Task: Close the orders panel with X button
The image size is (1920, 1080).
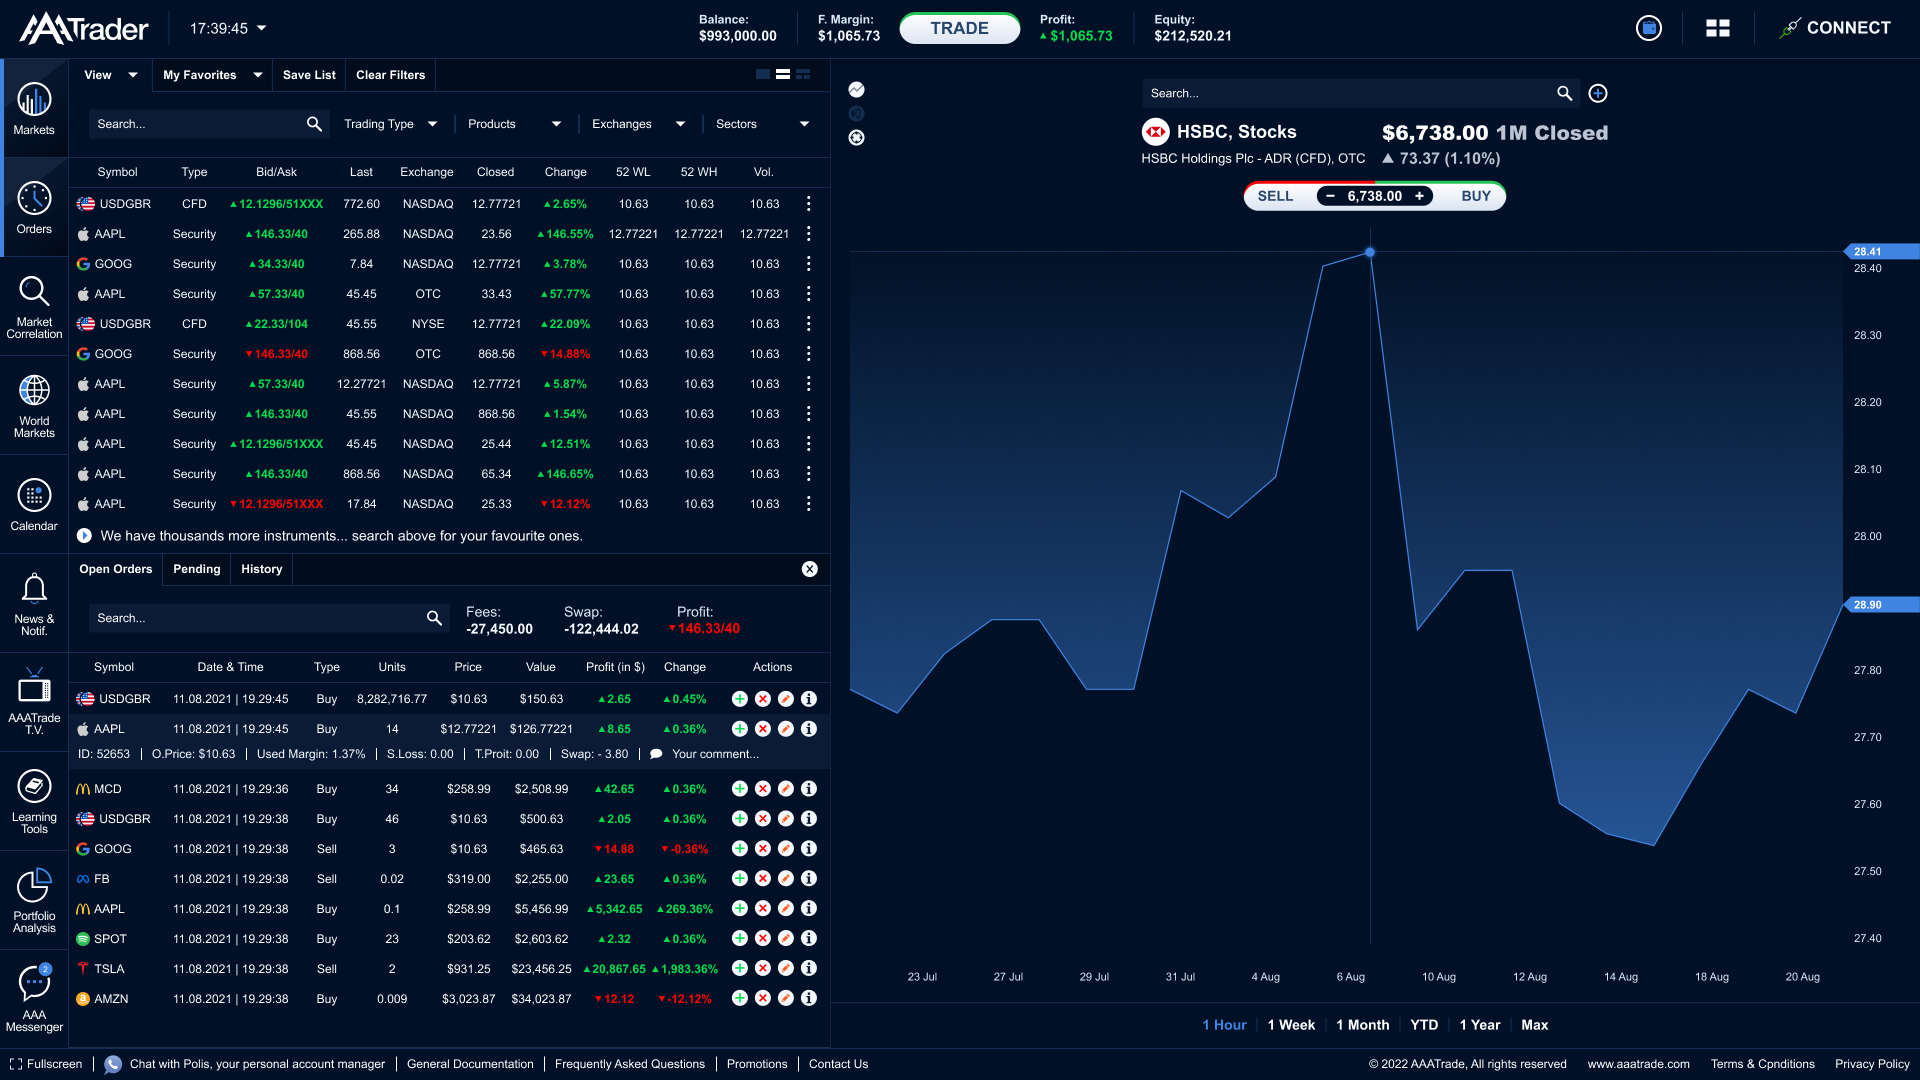Action: [810, 569]
